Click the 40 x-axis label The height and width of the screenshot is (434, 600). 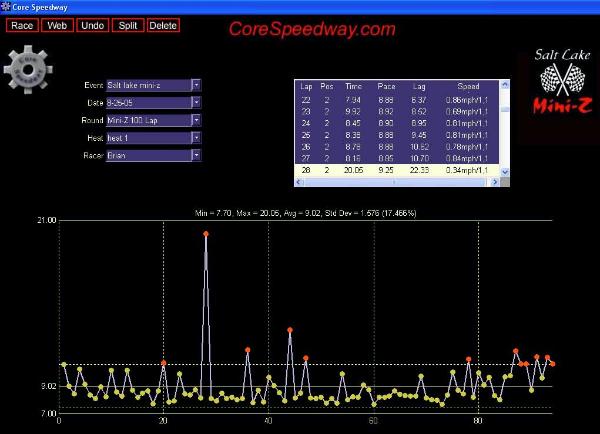tap(268, 421)
